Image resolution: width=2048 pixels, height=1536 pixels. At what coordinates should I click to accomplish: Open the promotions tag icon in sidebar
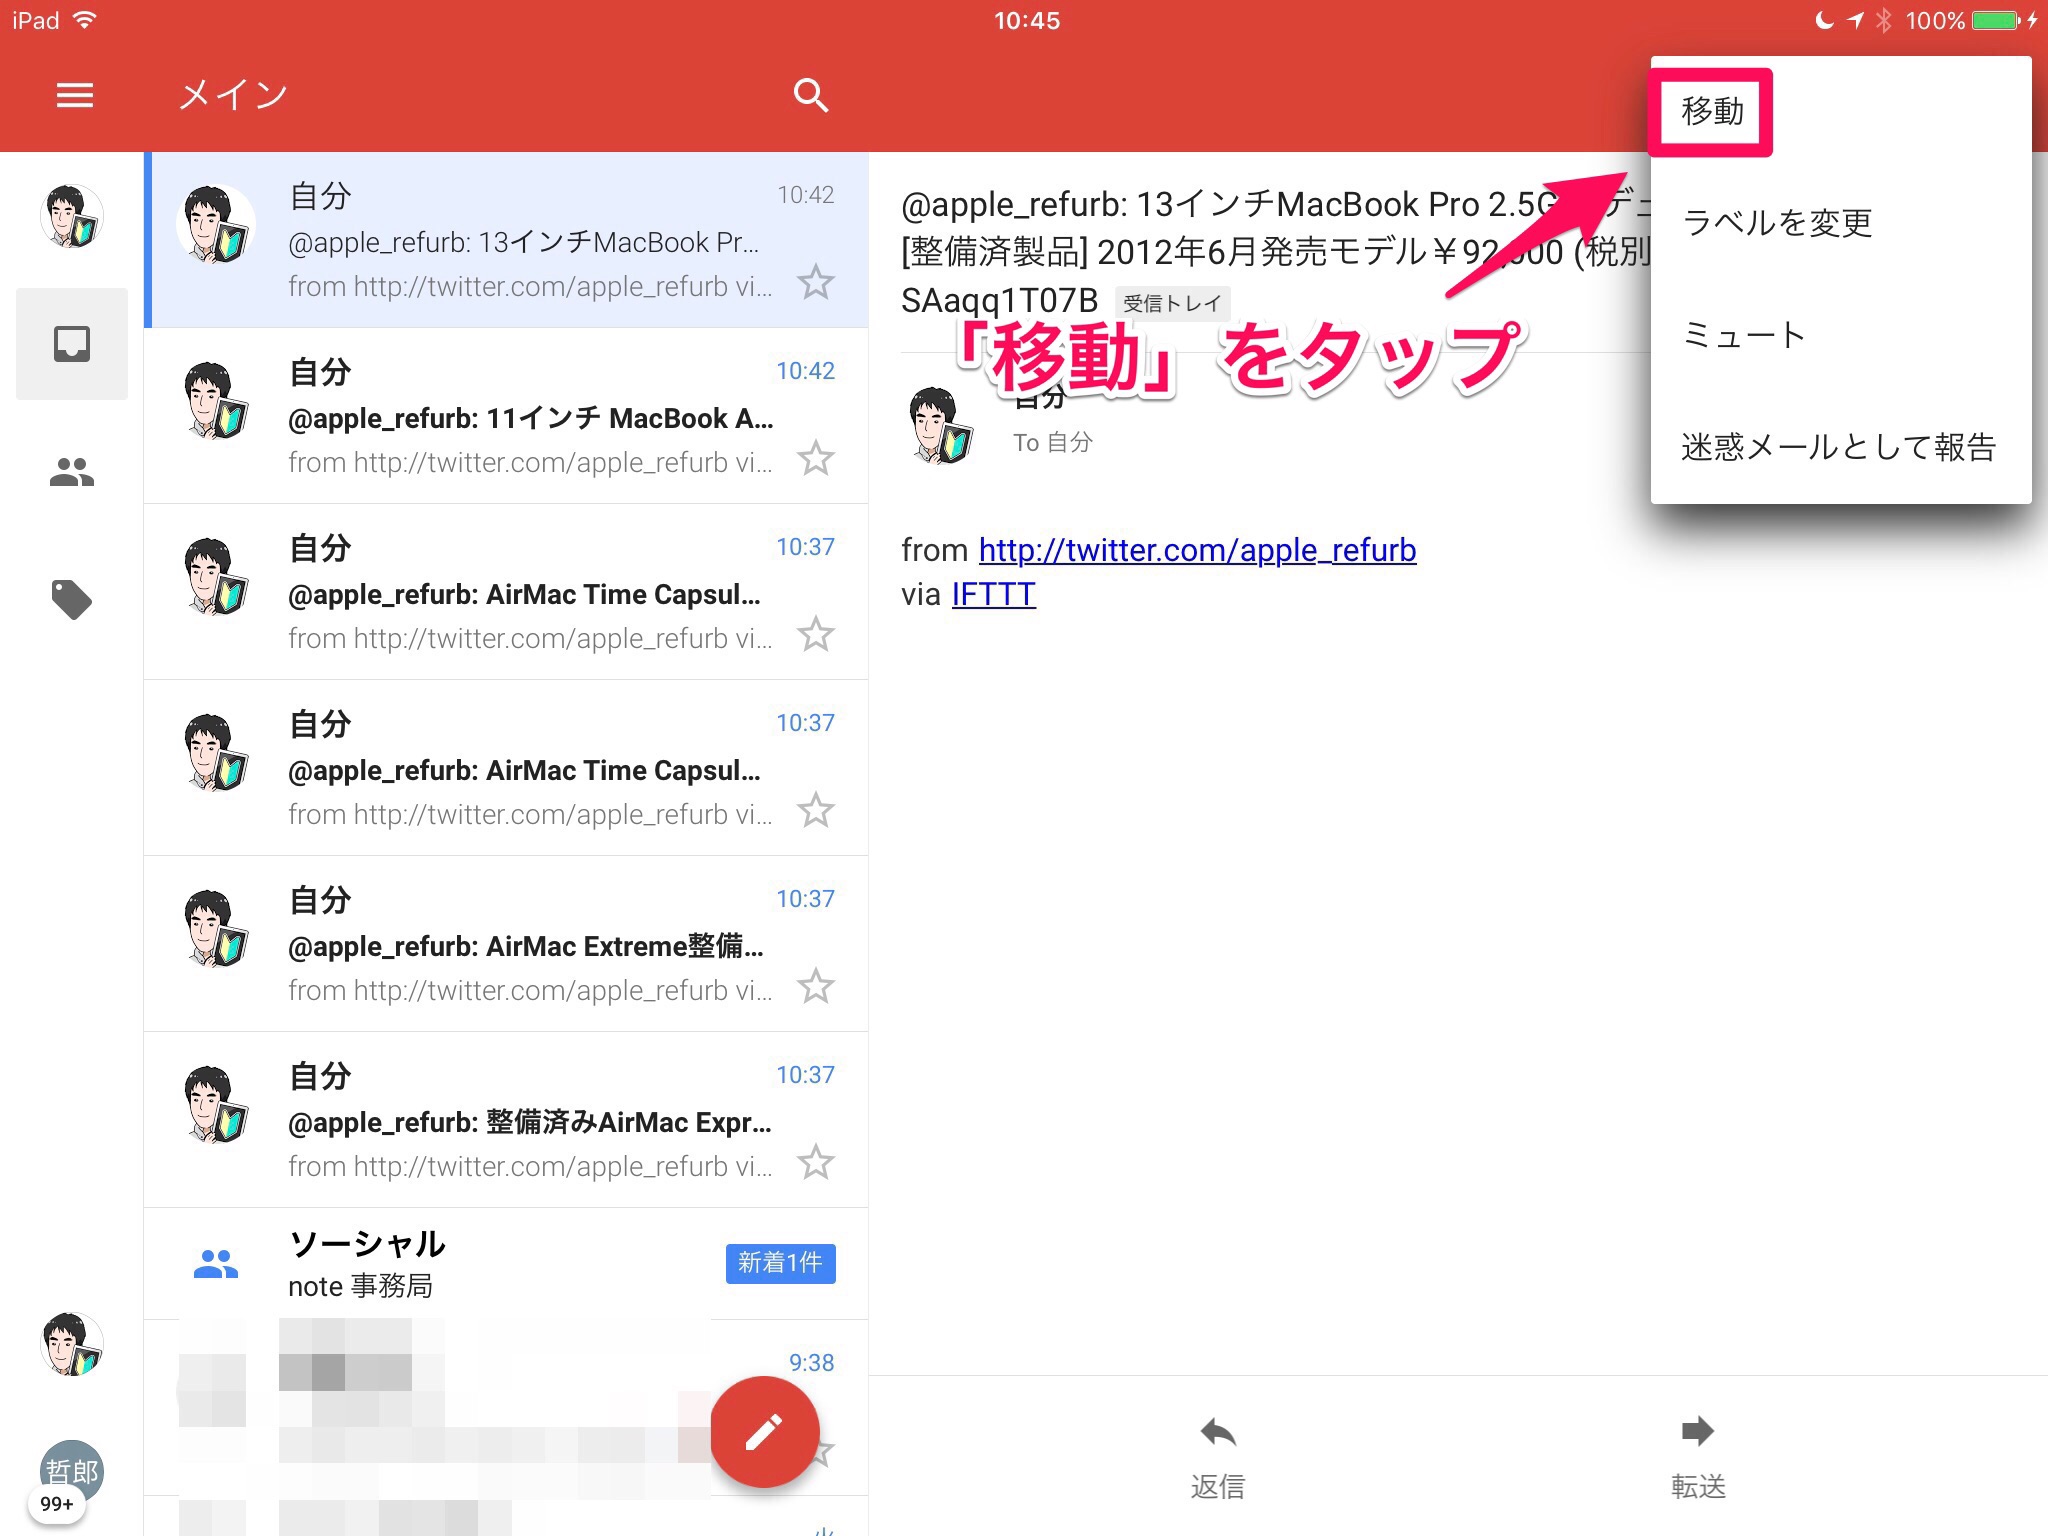click(x=72, y=599)
